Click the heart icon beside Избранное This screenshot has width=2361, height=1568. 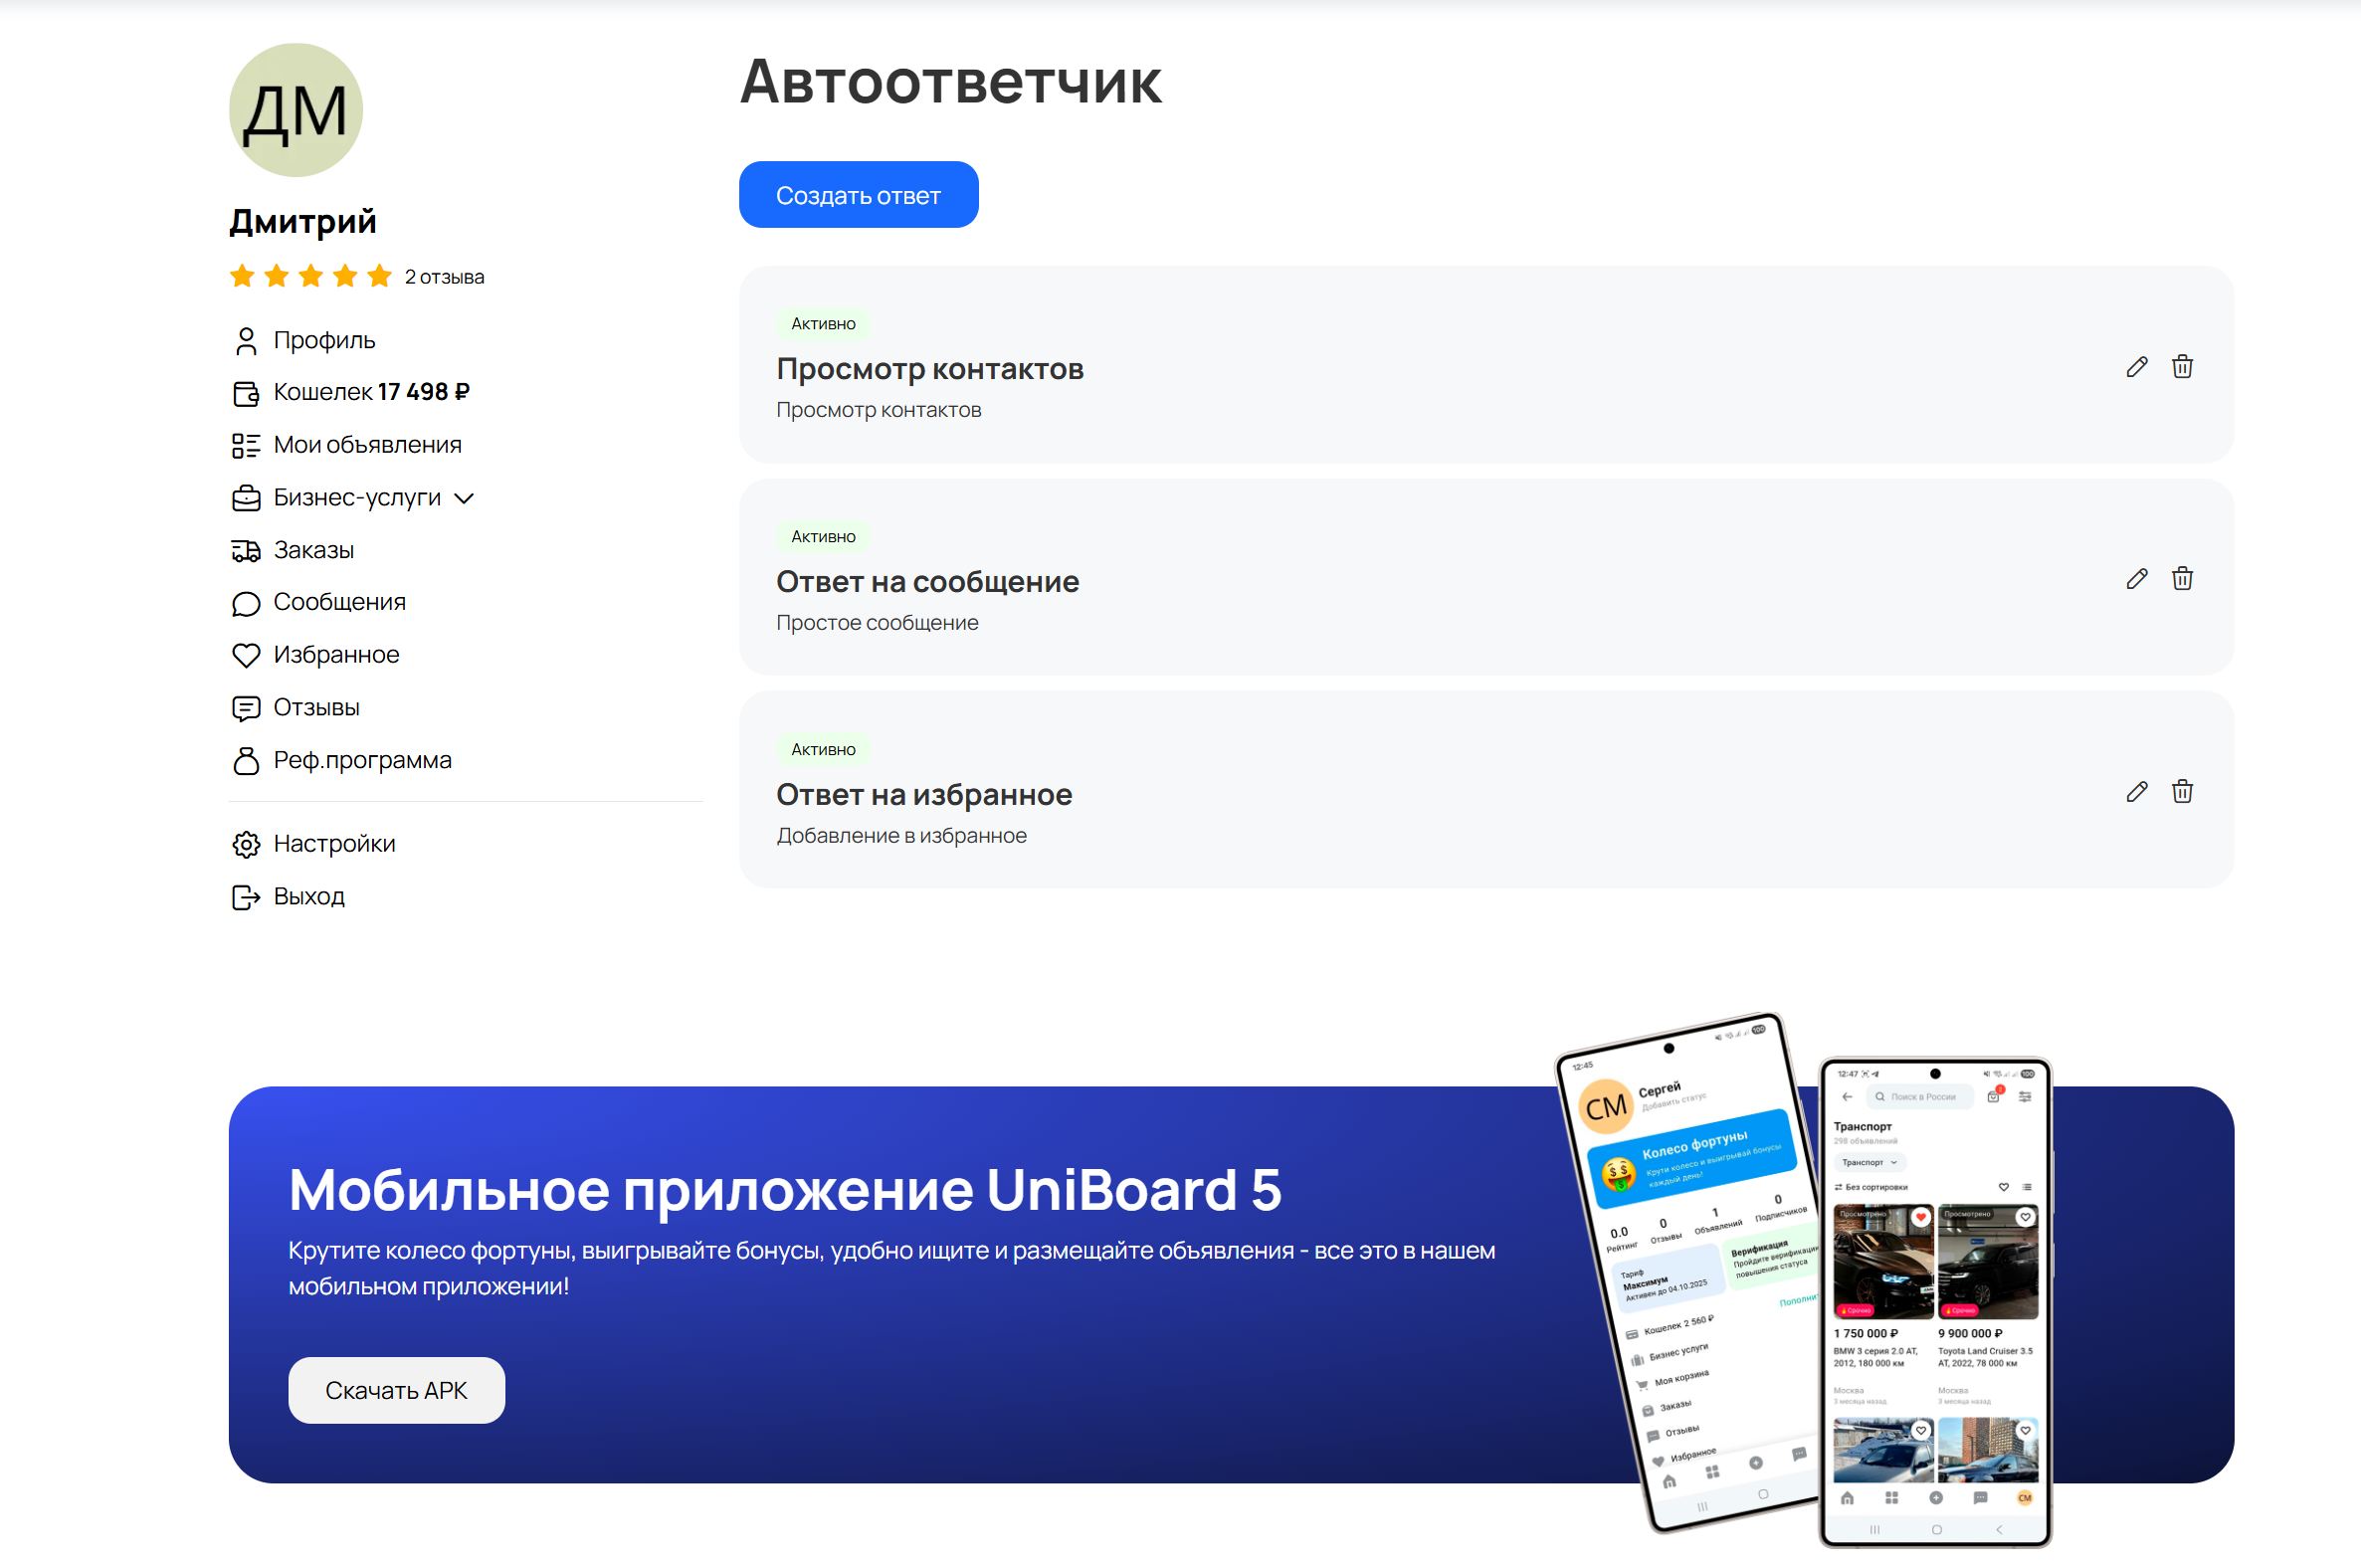[245, 655]
